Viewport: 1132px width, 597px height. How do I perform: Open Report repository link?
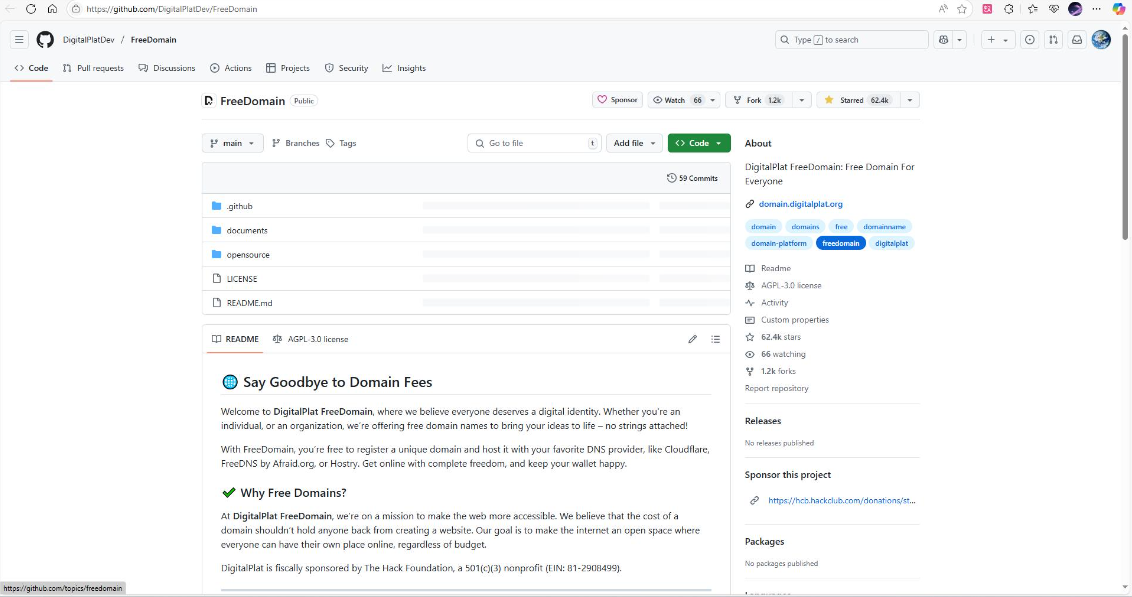click(x=776, y=388)
